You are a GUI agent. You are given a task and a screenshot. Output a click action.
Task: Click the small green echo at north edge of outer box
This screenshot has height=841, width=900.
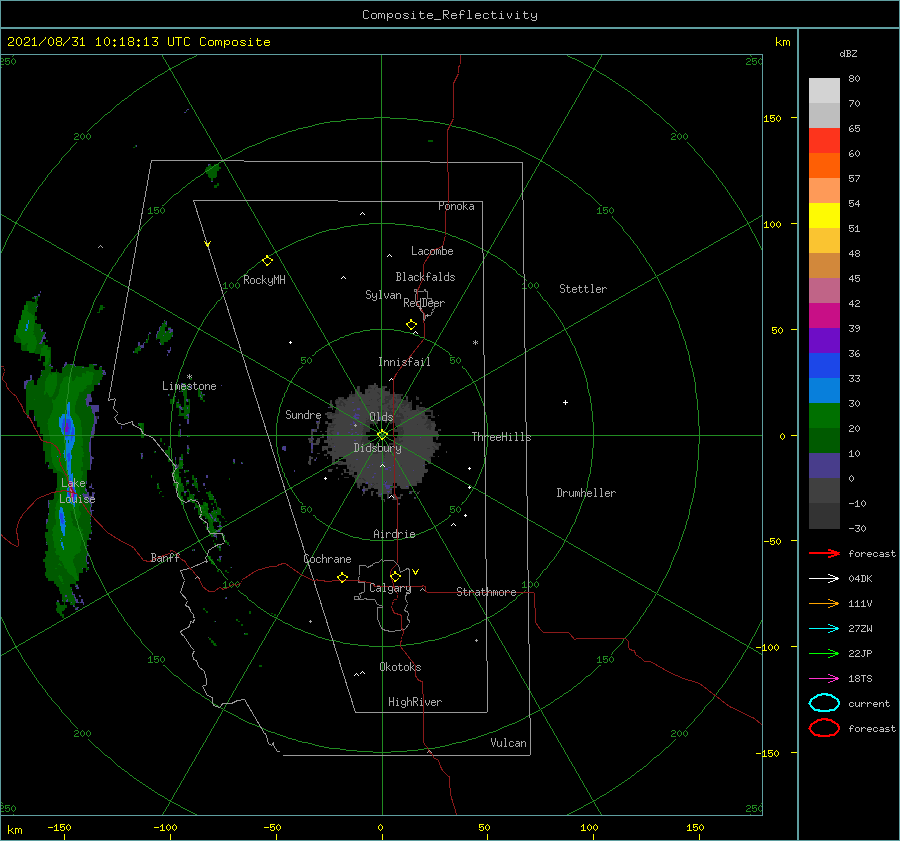(x=213, y=171)
